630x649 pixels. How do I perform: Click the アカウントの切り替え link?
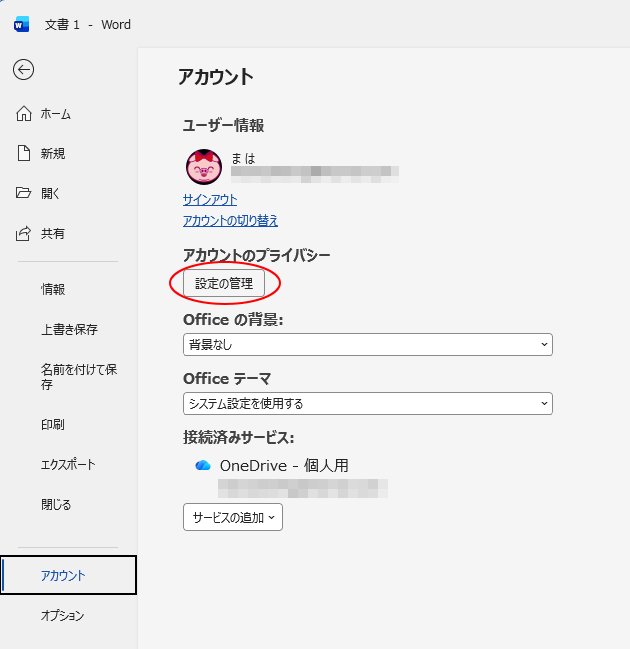click(x=230, y=221)
